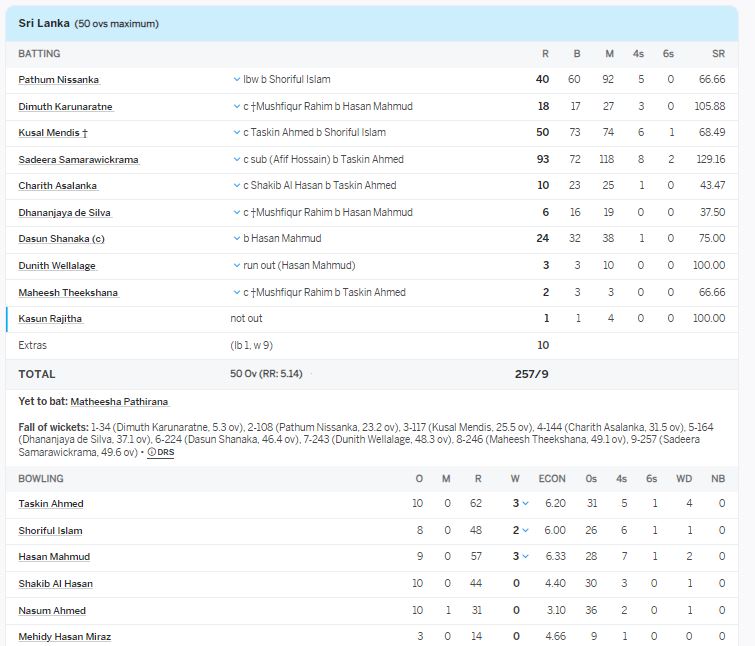The image size is (755, 646).
Task: Expand Hasan Mahmud's 3 wickets chevron
Action: pyautogui.click(x=525, y=557)
